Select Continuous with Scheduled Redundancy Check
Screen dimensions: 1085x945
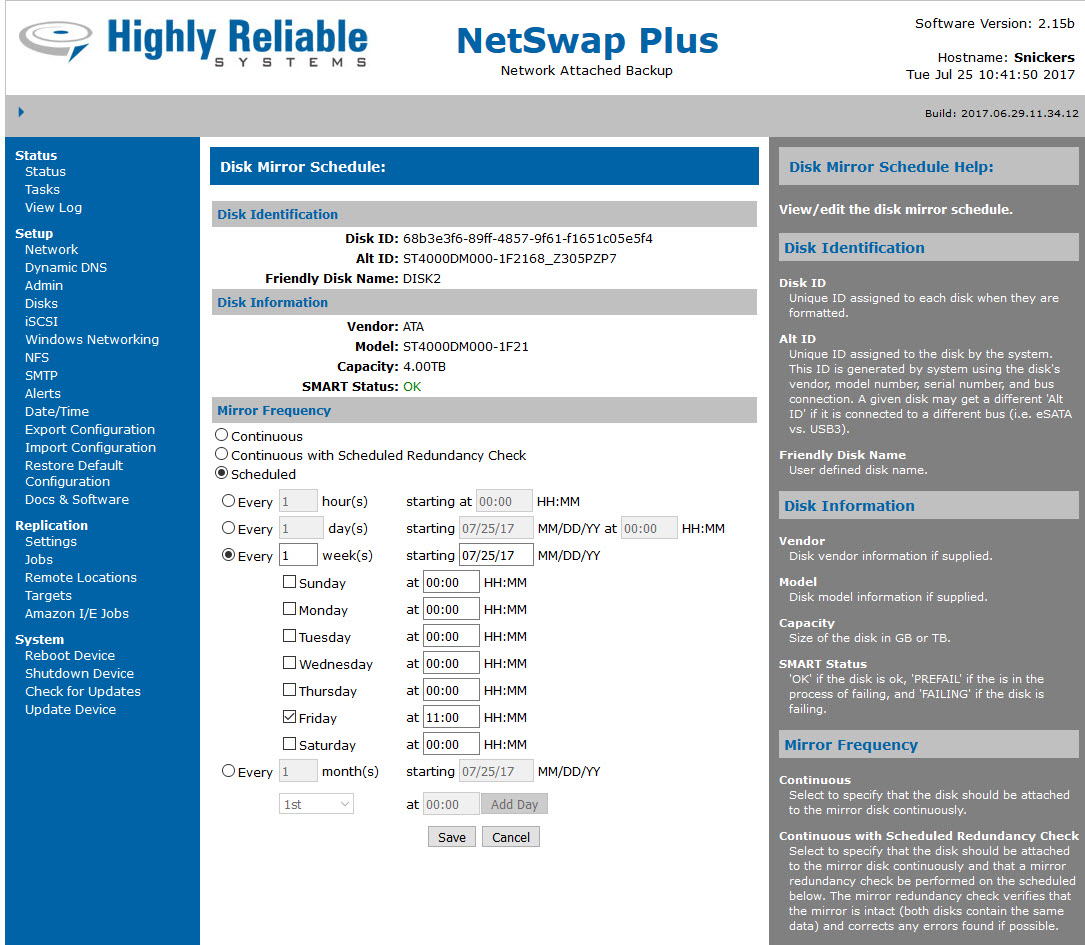pyautogui.click(x=221, y=455)
